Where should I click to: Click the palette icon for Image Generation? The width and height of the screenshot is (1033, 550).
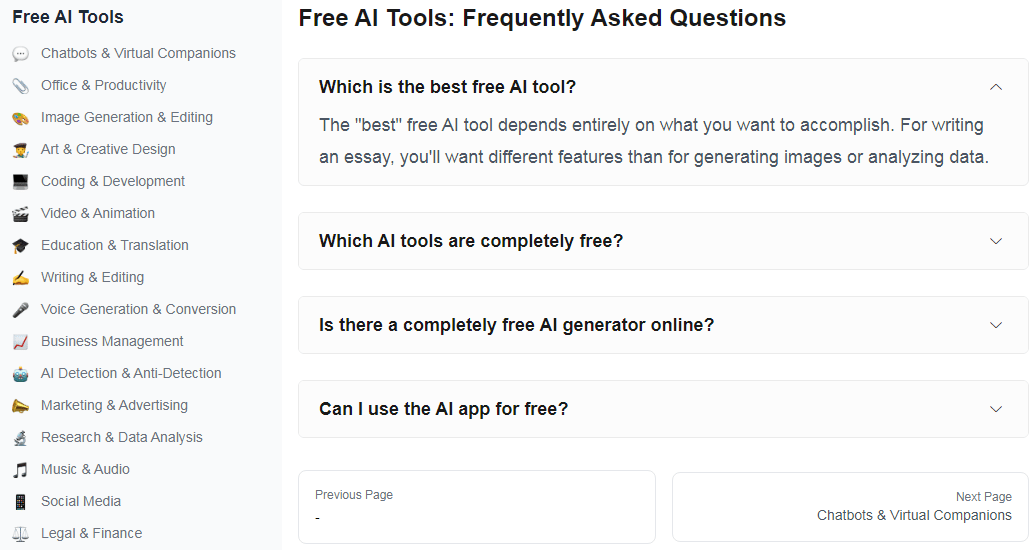pos(20,118)
